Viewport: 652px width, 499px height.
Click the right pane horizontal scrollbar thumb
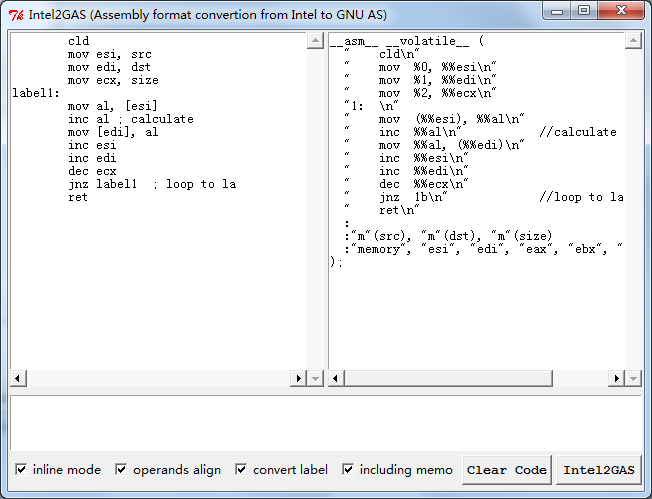pos(448,378)
